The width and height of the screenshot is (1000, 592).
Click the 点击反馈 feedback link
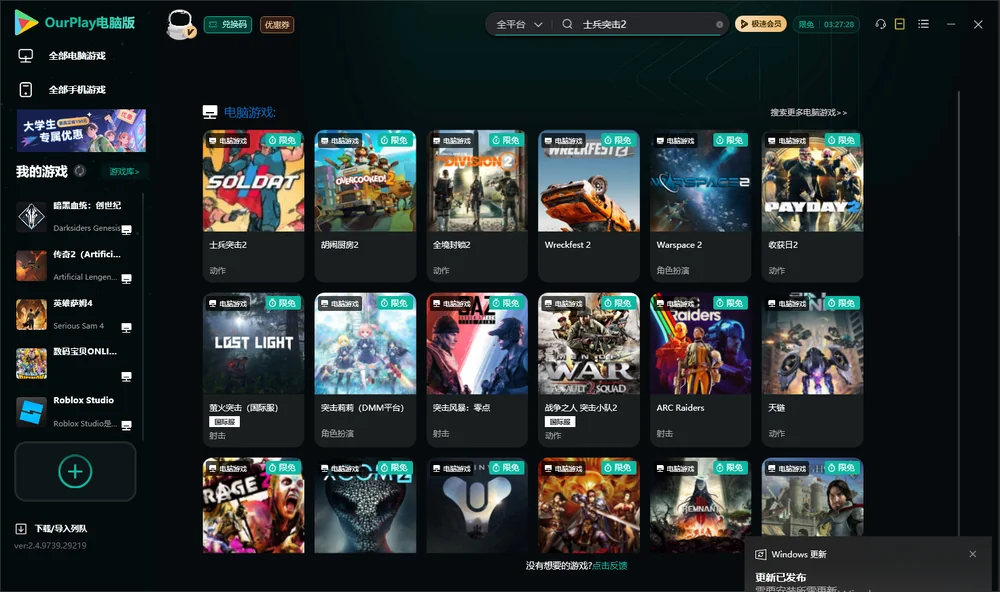(610, 566)
